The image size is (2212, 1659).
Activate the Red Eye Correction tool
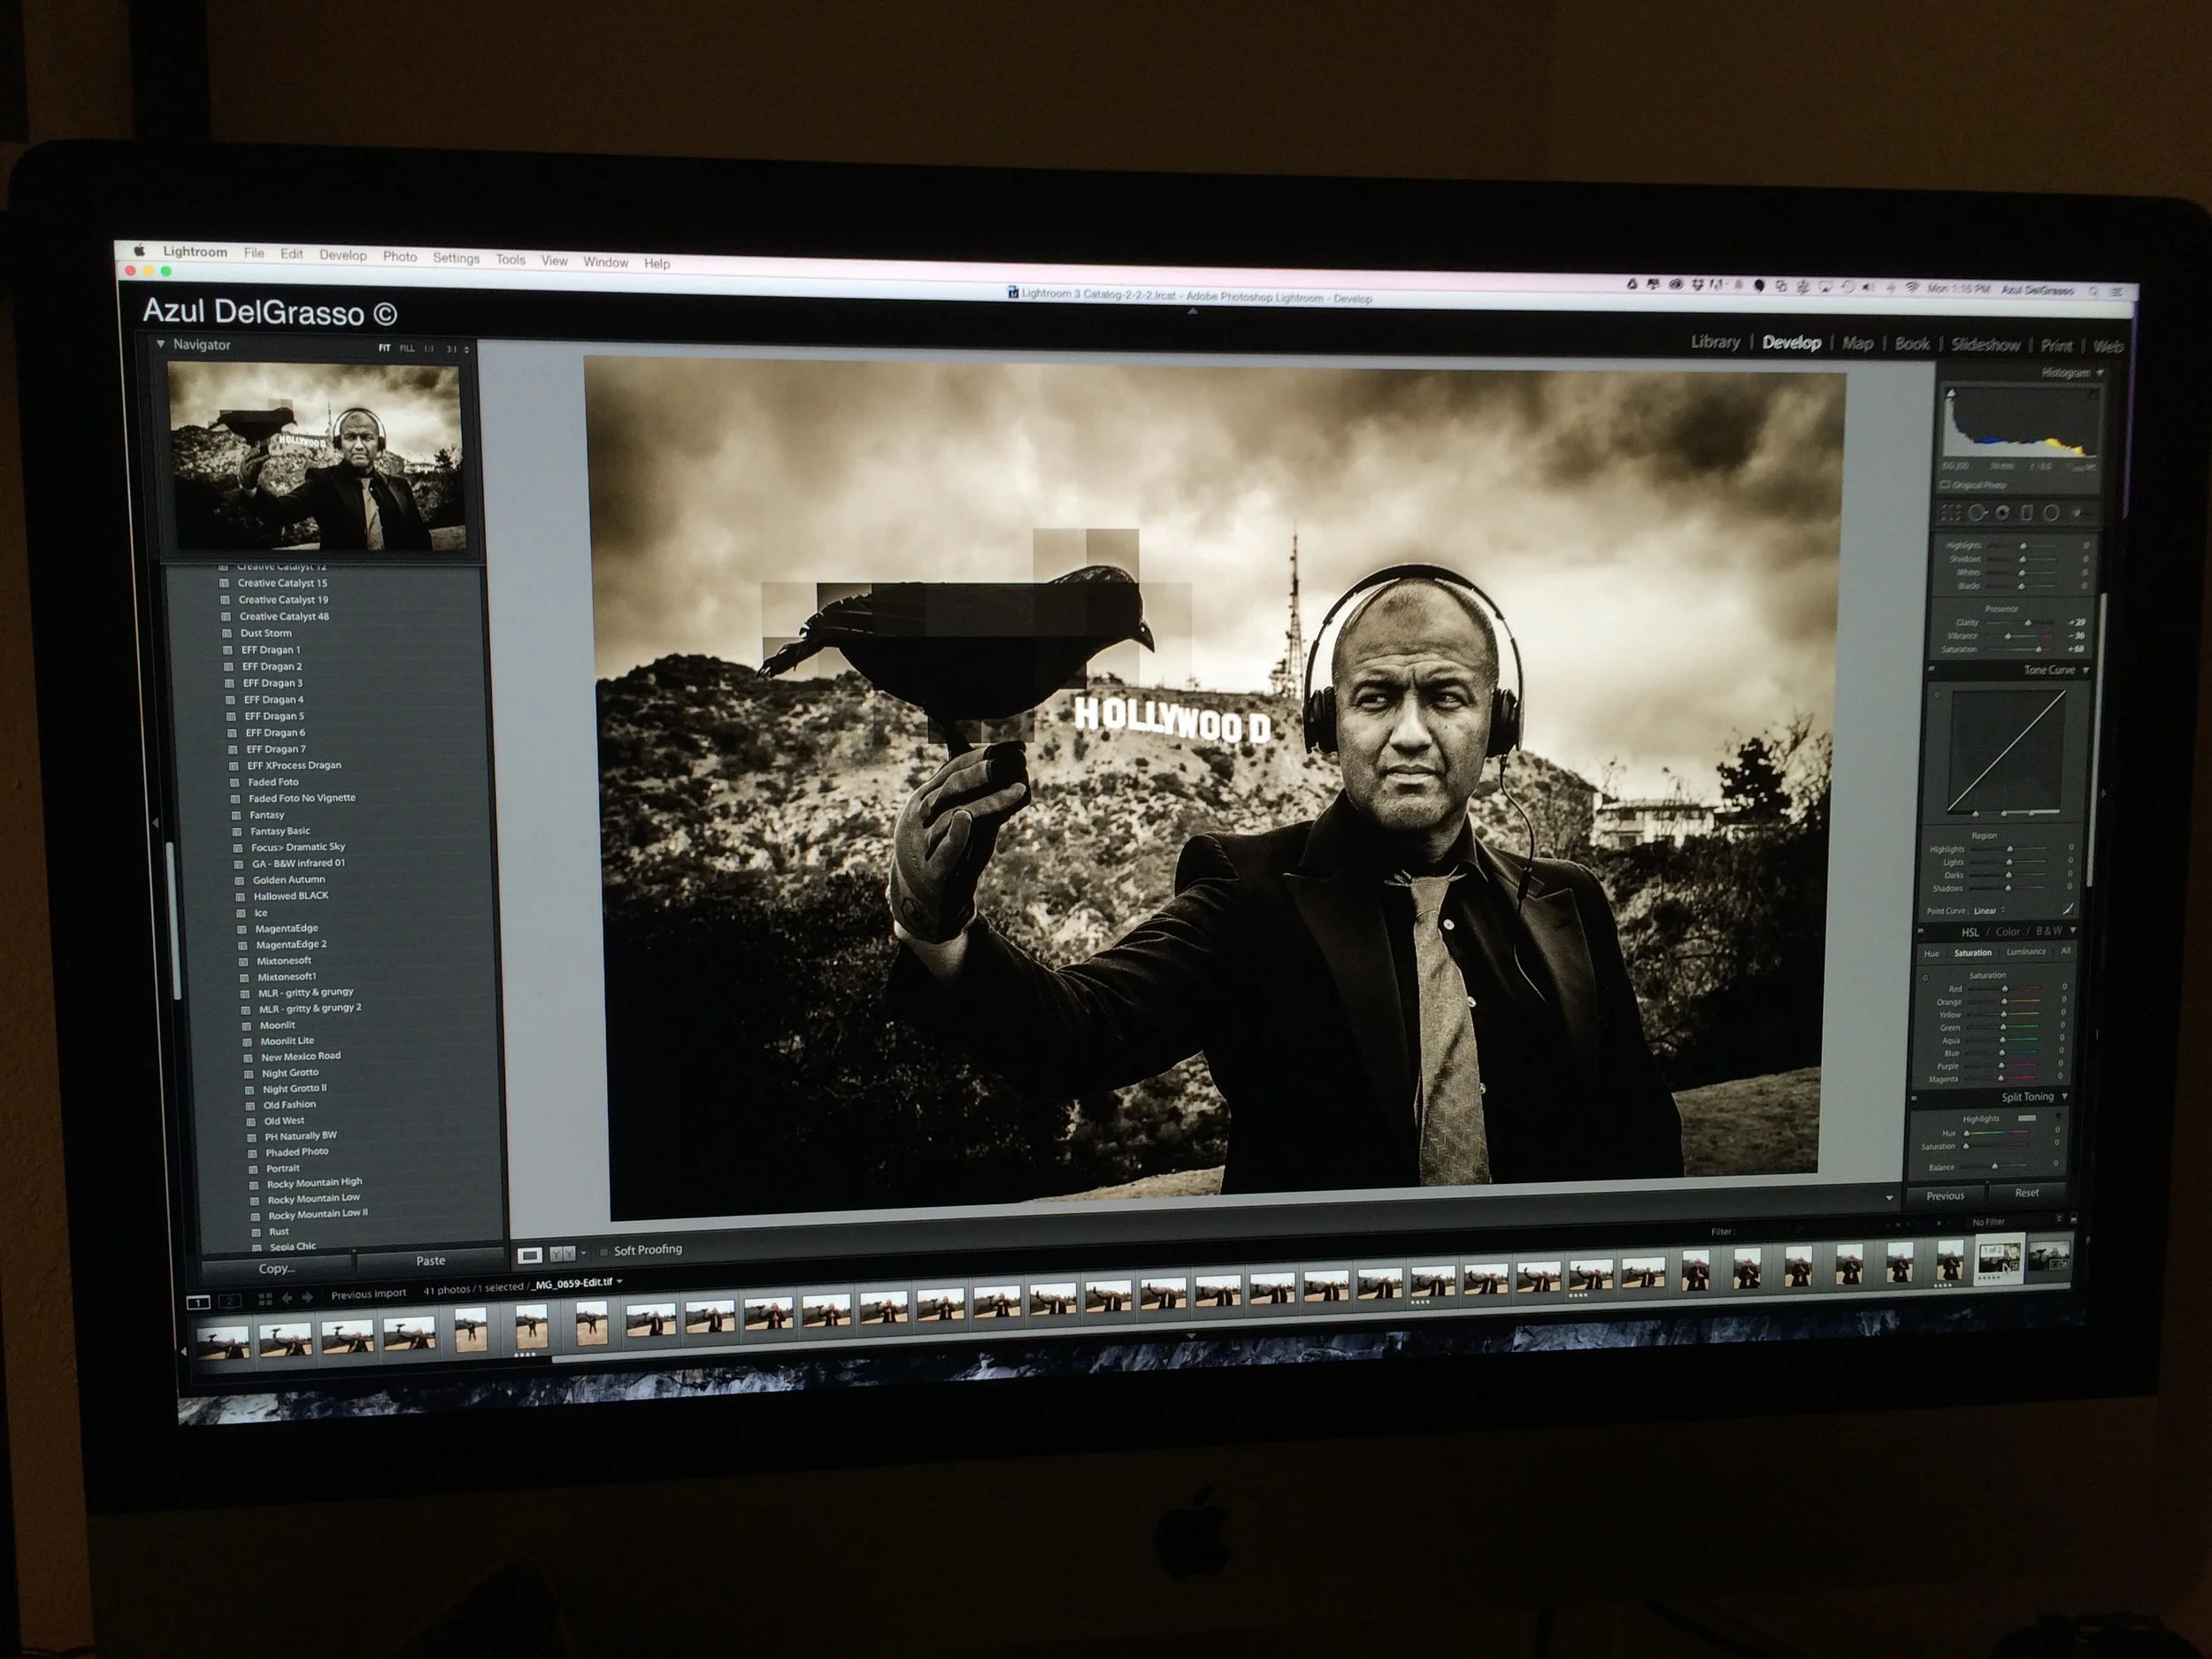tap(2002, 513)
